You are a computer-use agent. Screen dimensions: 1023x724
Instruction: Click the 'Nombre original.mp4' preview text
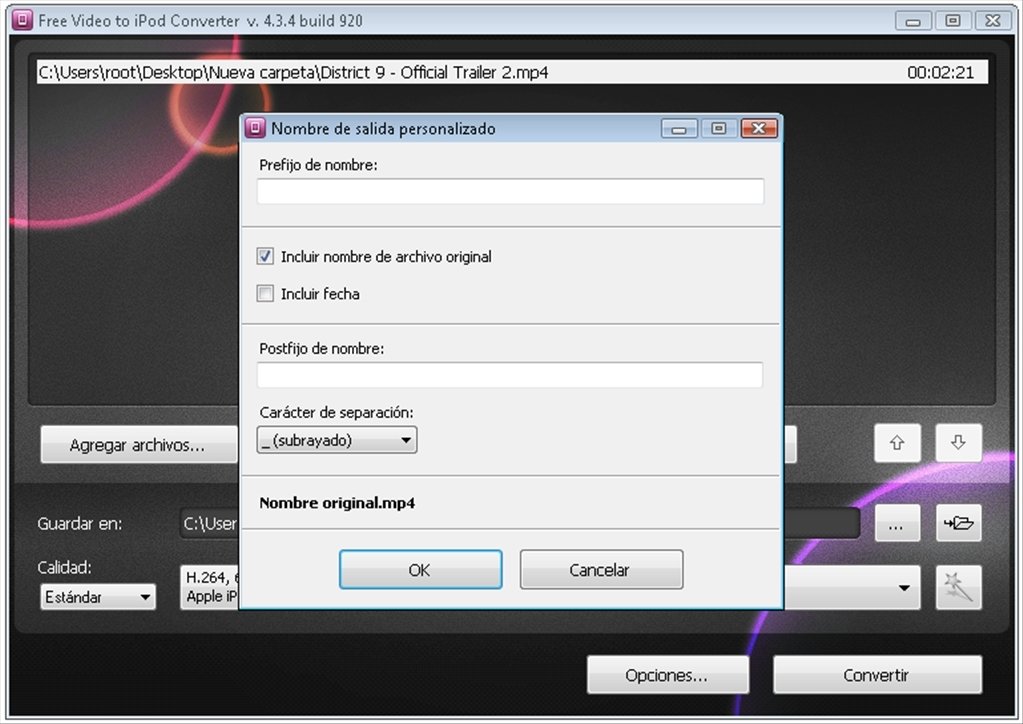point(337,503)
